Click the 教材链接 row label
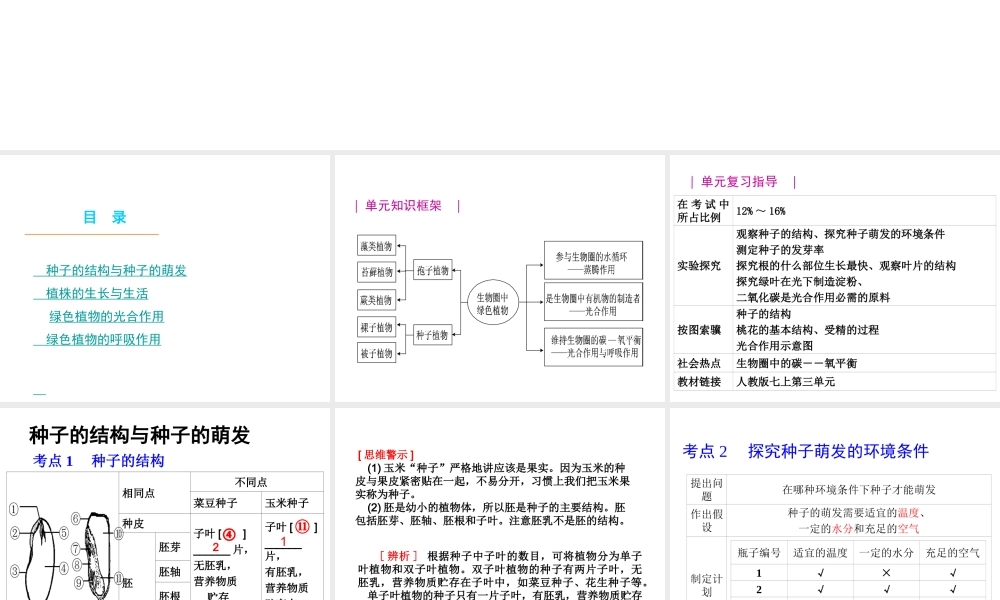1000x600 pixels. click(x=699, y=381)
